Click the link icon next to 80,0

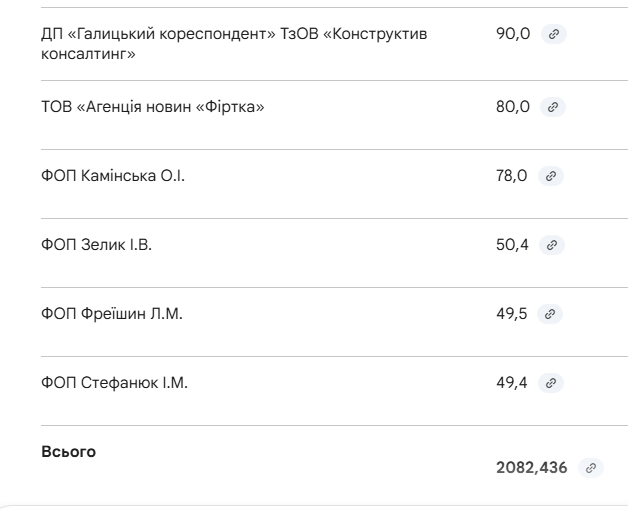[553, 107]
